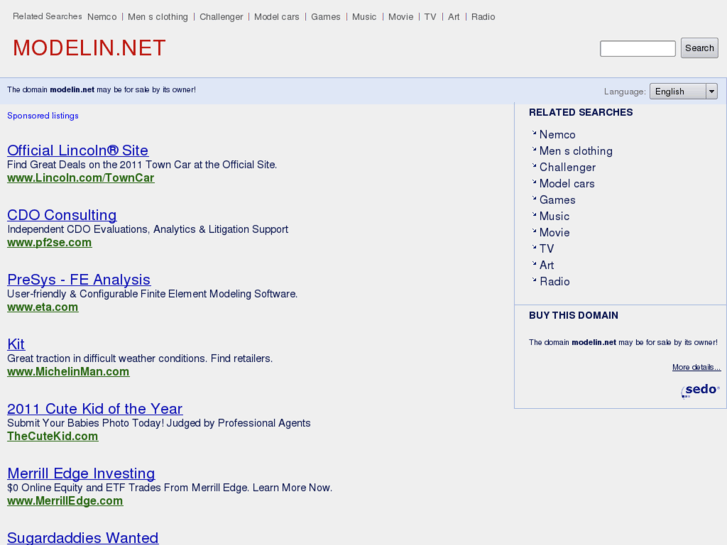Click Movie in the Related Searches sidebar
The image size is (727, 545).
click(x=555, y=232)
